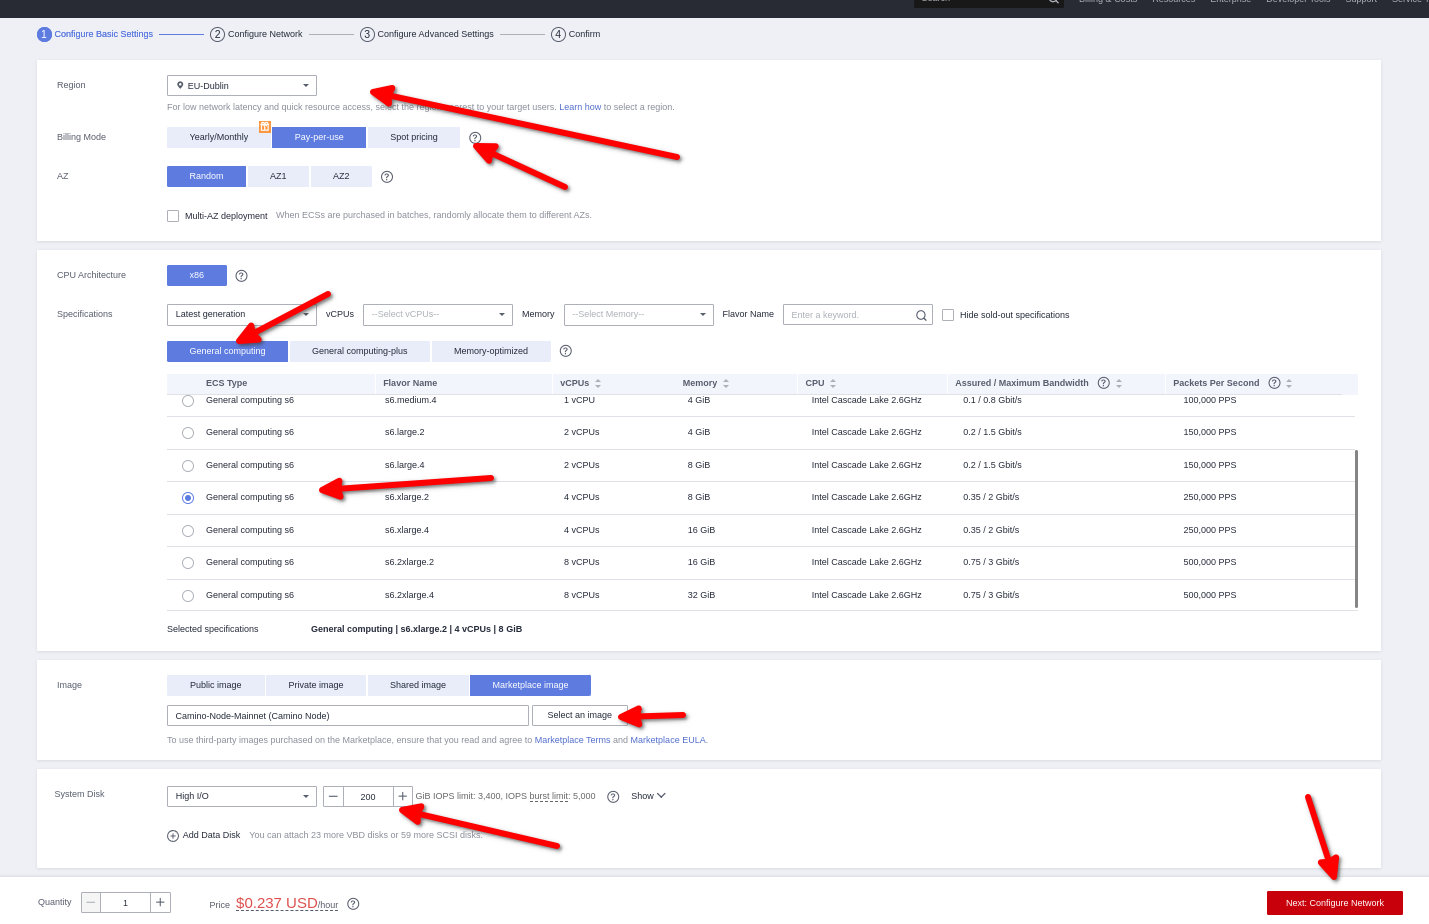Click the help icon next to the price
Image resolution: width=1429 pixels, height=924 pixels.
[x=353, y=904]
